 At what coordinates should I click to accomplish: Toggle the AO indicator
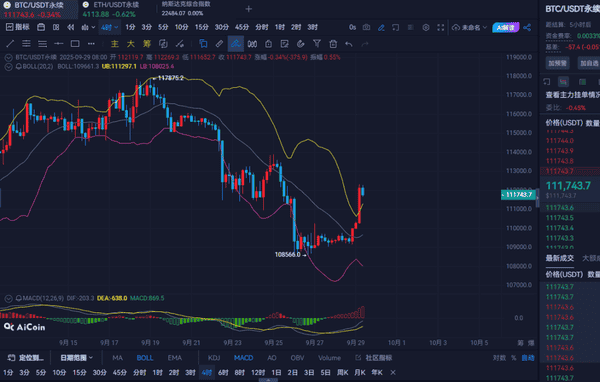[x=272, y=358]
